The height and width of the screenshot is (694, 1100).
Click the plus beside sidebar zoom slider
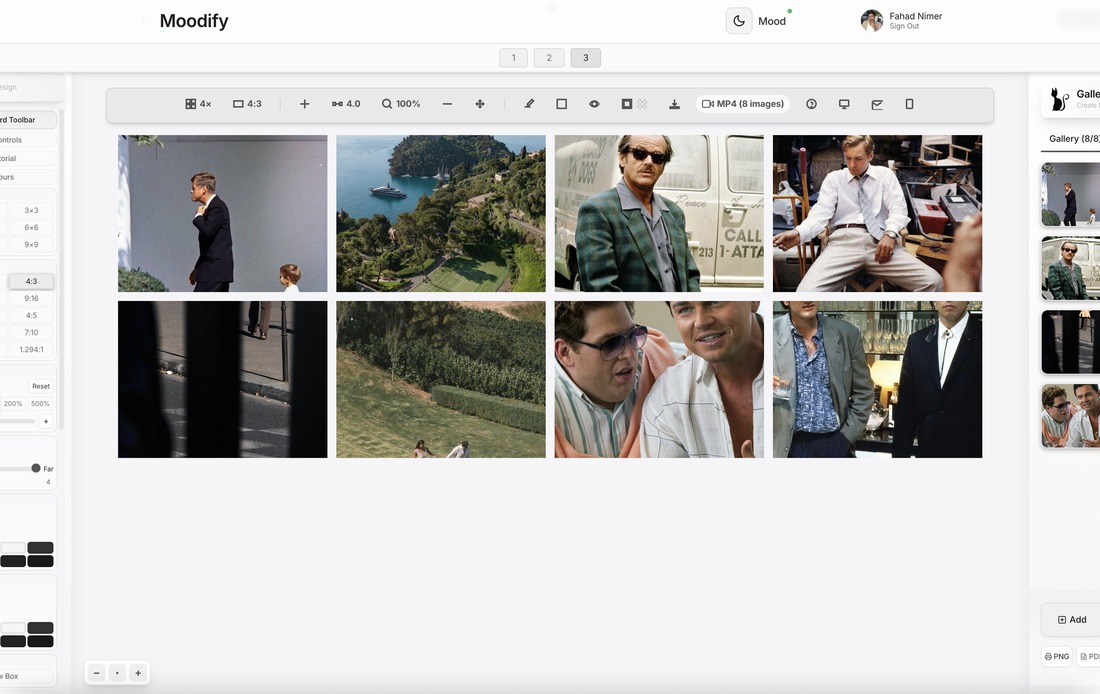[x=46, y=422]
